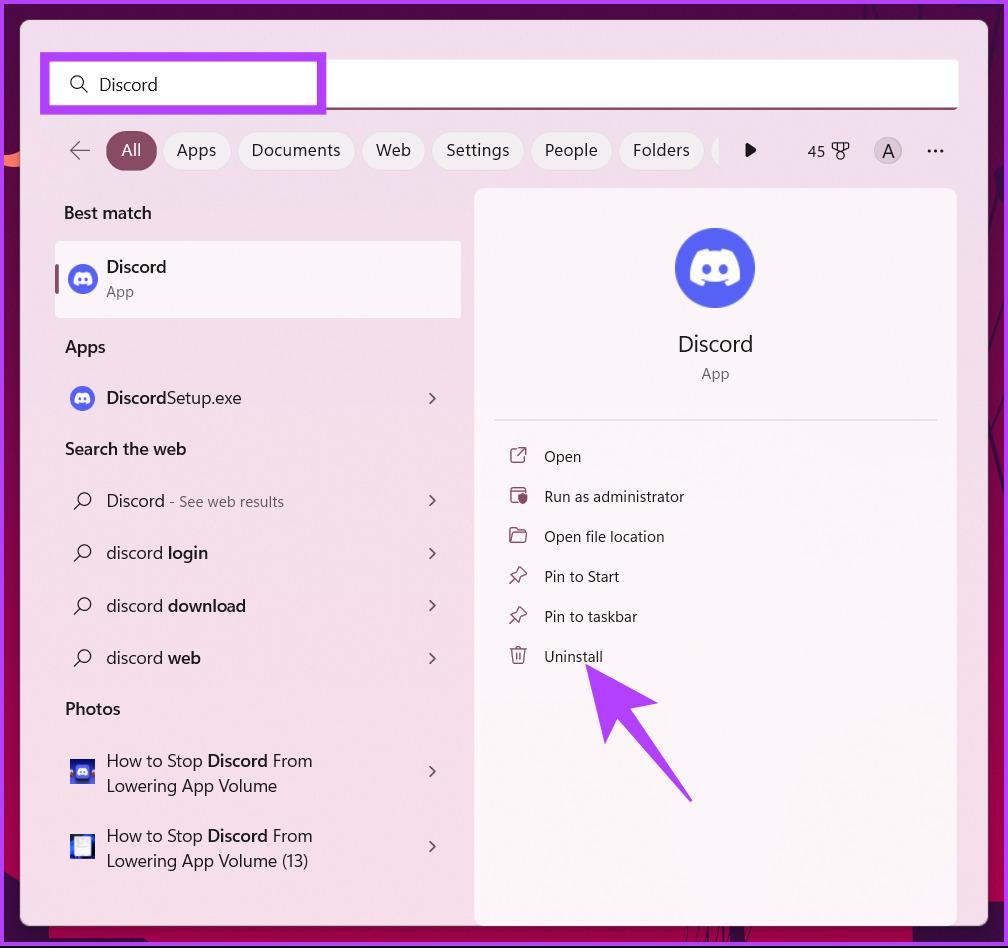Screen dimensions: 1008x948
Task: Click Uninstall for Discord
Action: tap(573, 656)
